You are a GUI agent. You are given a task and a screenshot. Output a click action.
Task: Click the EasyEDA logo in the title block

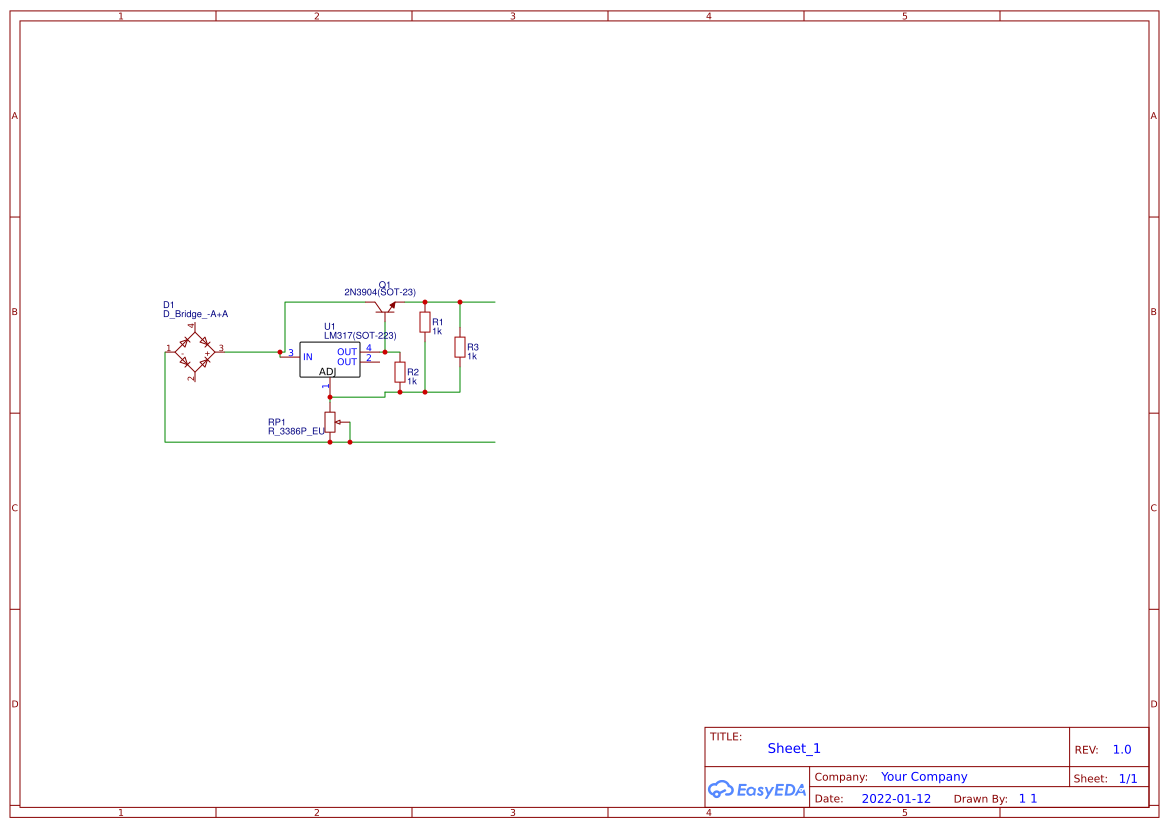[x=757, y=790]
